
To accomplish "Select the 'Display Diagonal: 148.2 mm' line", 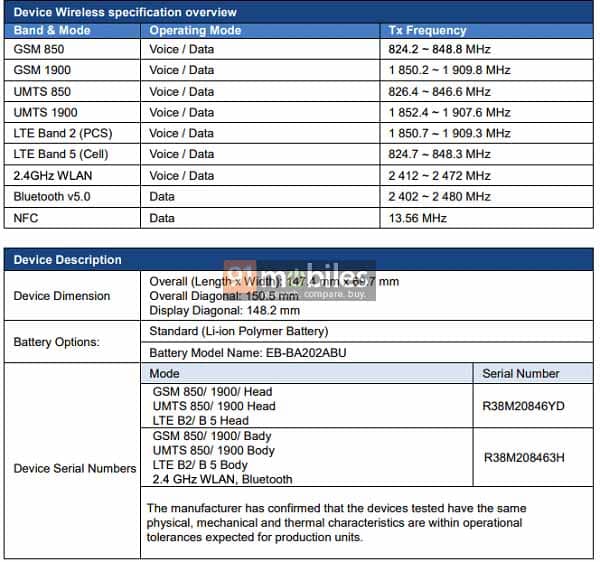I will pyautogui.click(x=224, y=310).
